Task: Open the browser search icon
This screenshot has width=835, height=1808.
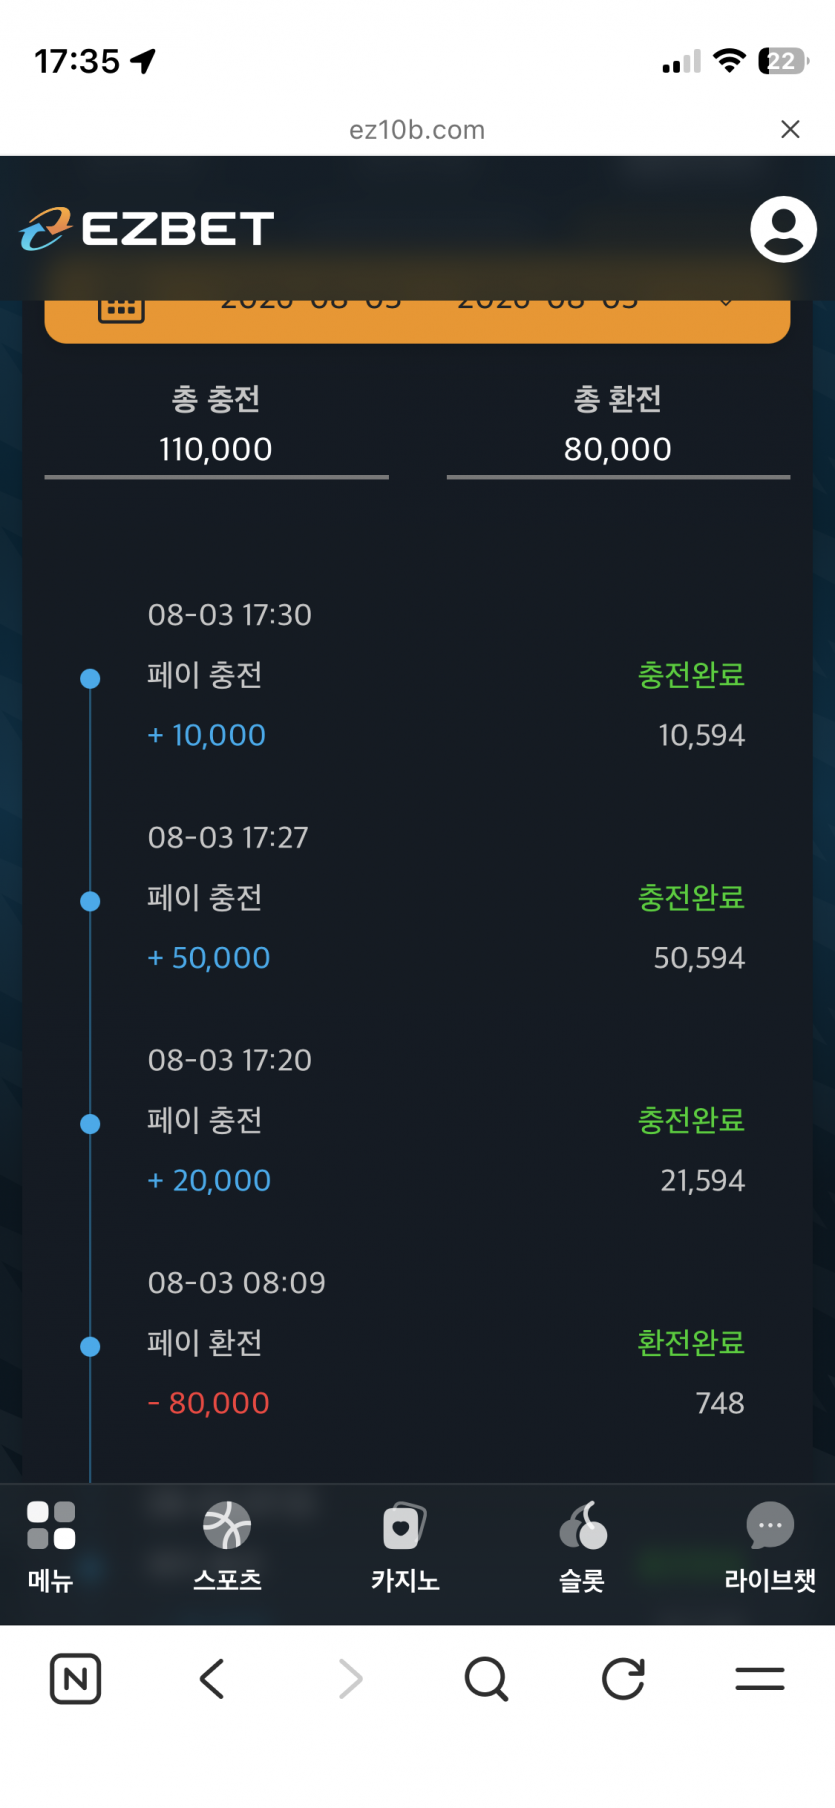Action: (x=487, y=1678)
